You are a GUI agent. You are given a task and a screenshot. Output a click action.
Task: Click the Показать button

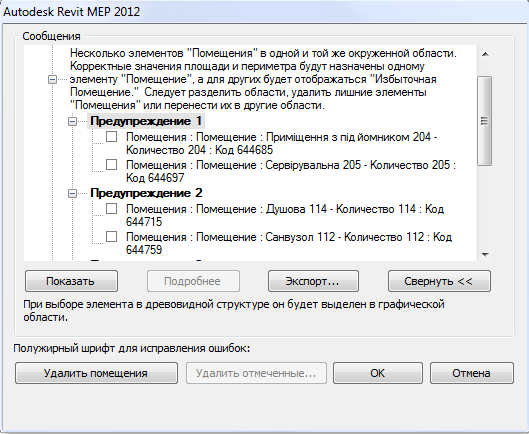72,281
